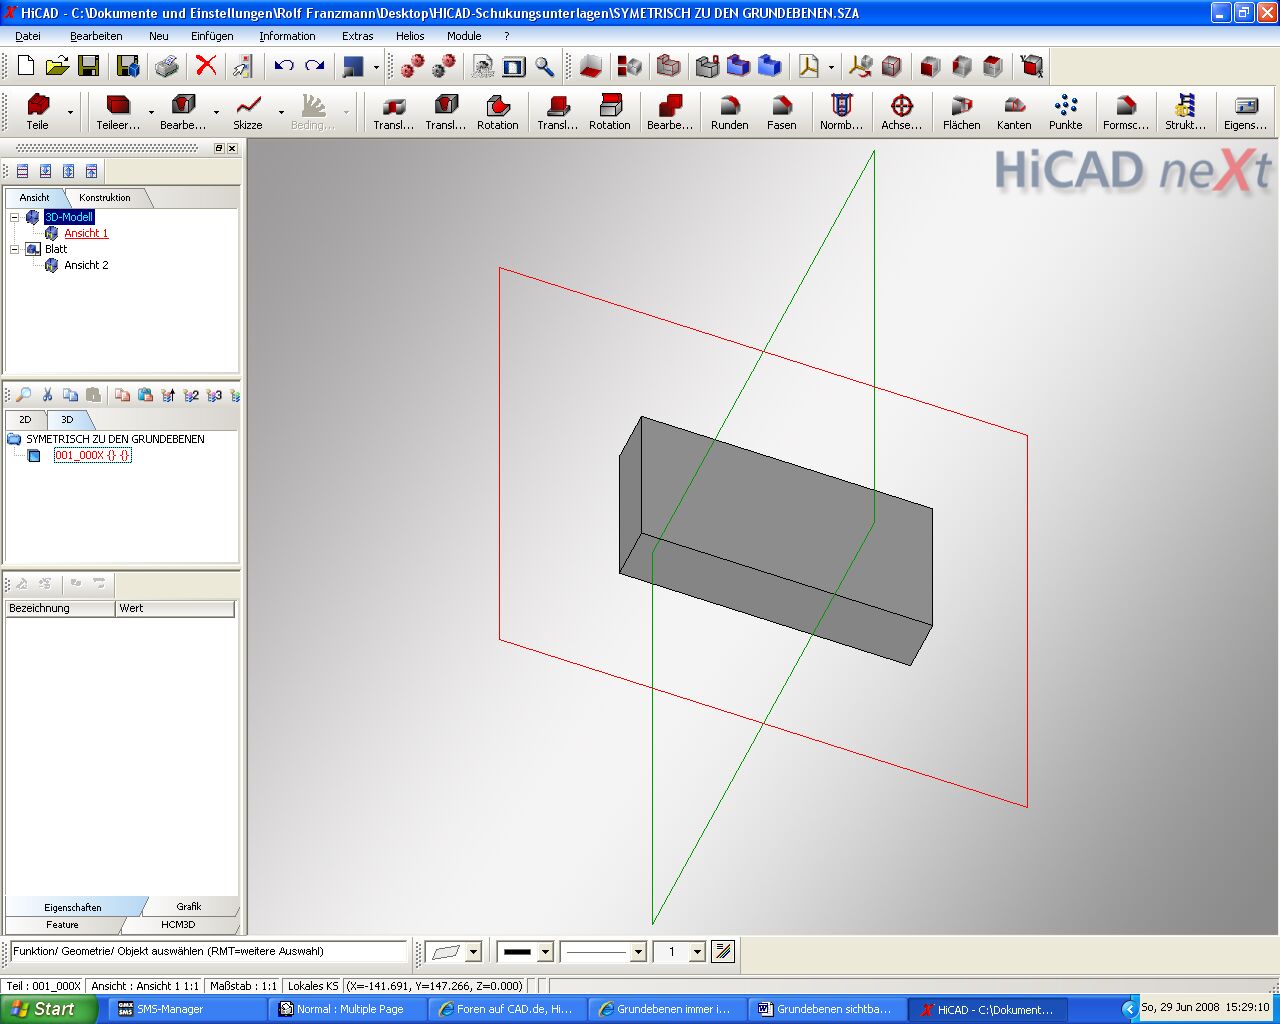Click the Bezeichnung column header

[x=61, y=608]
